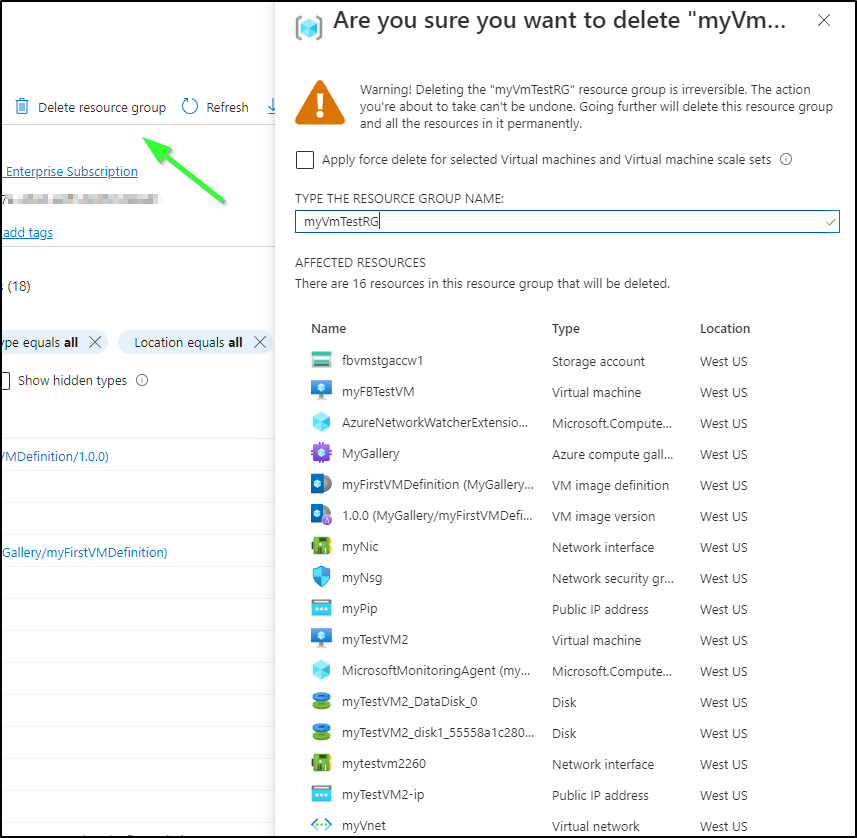Viewport: 857px width, 838px height.
Task: Sort by the Type column header
Action: 565,329
